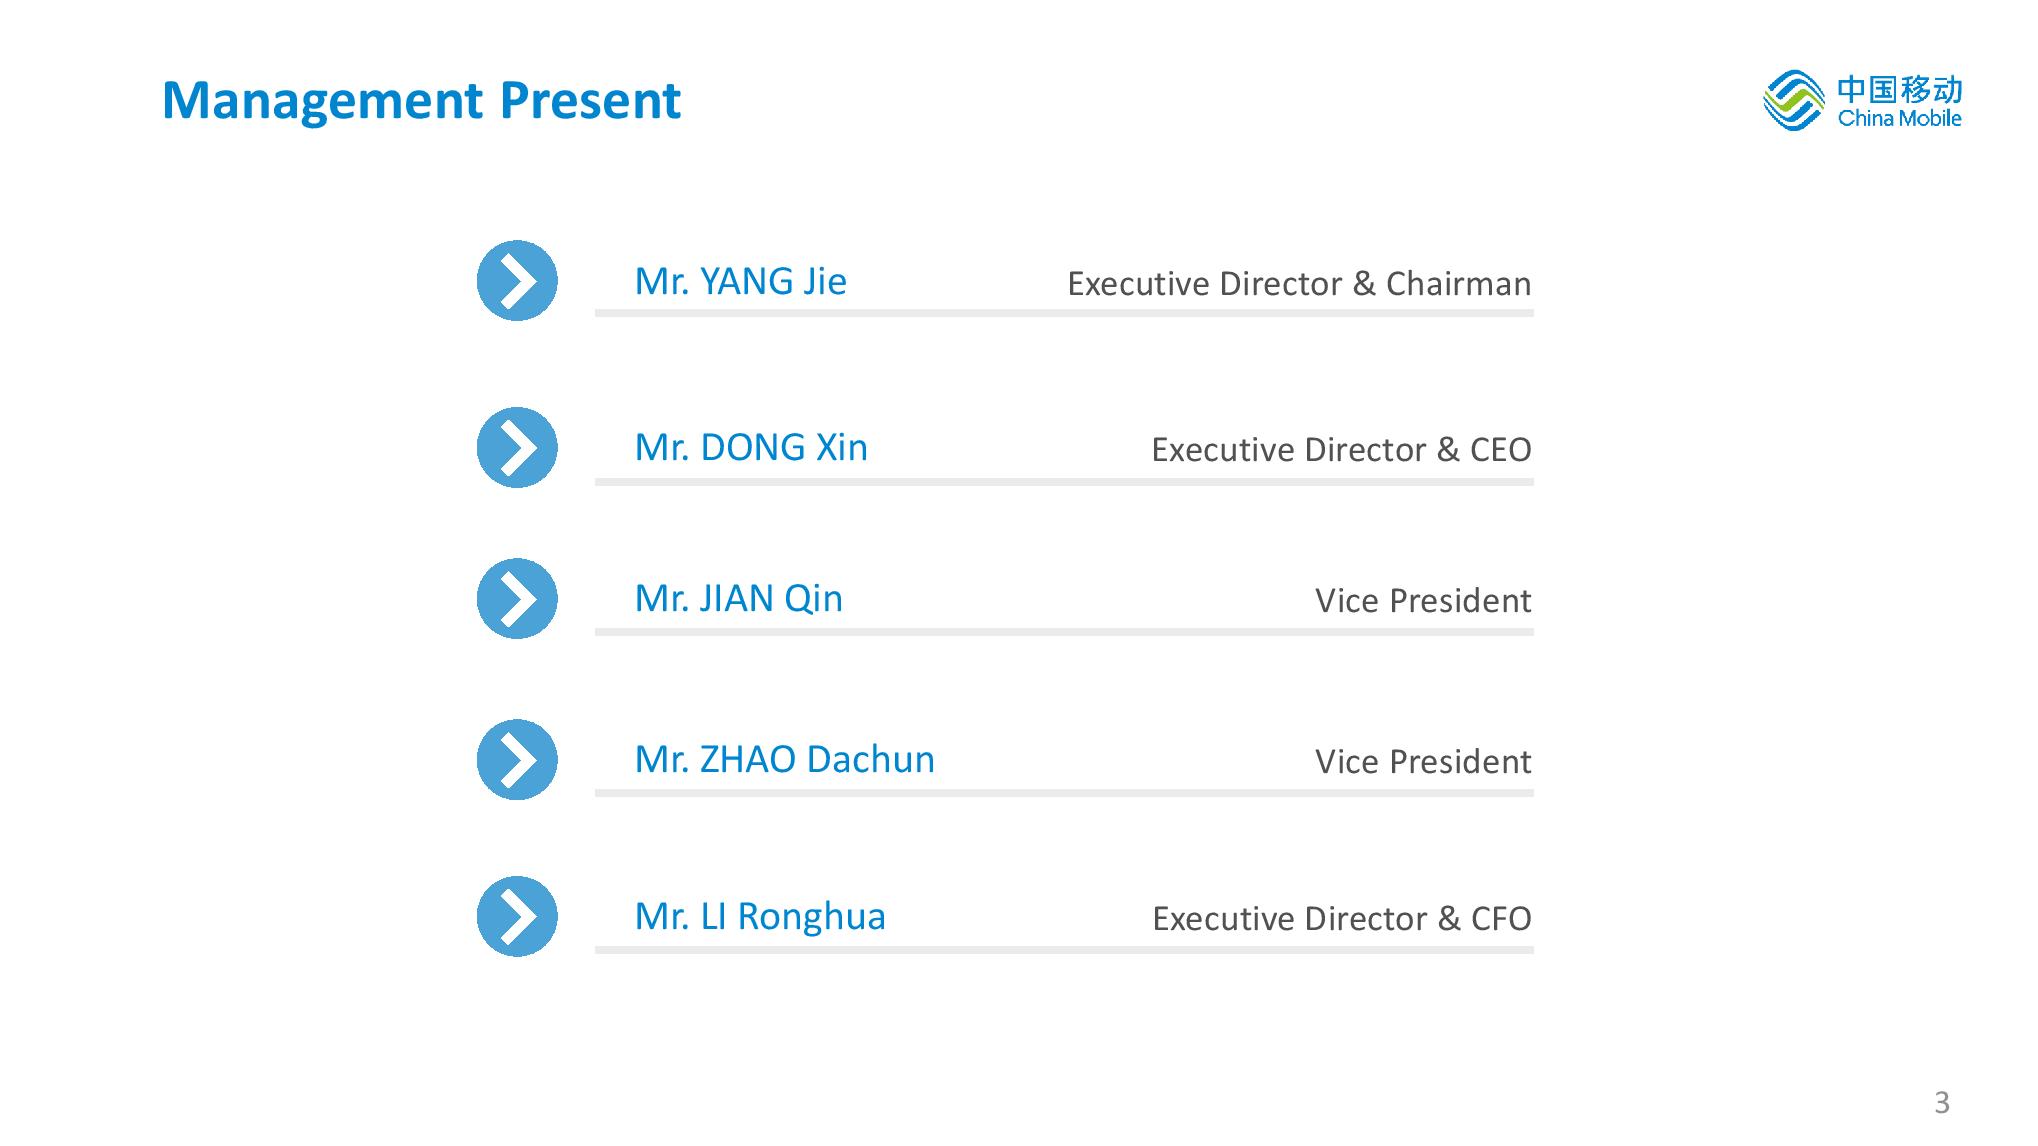Image resolution: width=2038 pixels, height=1146 pixels.
Task: Click the chevron icon beside Mr. JIAN Qin
Action: coord(517,599)
